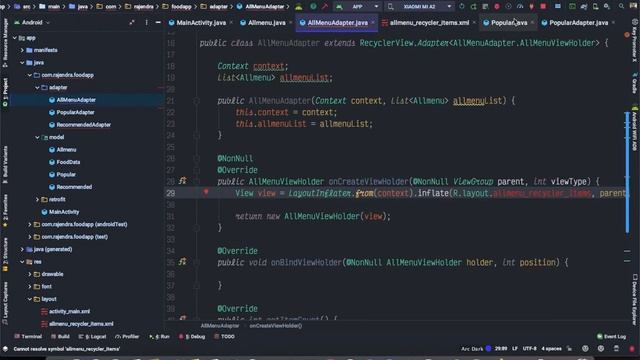Open the Android WiFi ADB panel
Screen dimensions: 640x360
(x=635, y=129)
